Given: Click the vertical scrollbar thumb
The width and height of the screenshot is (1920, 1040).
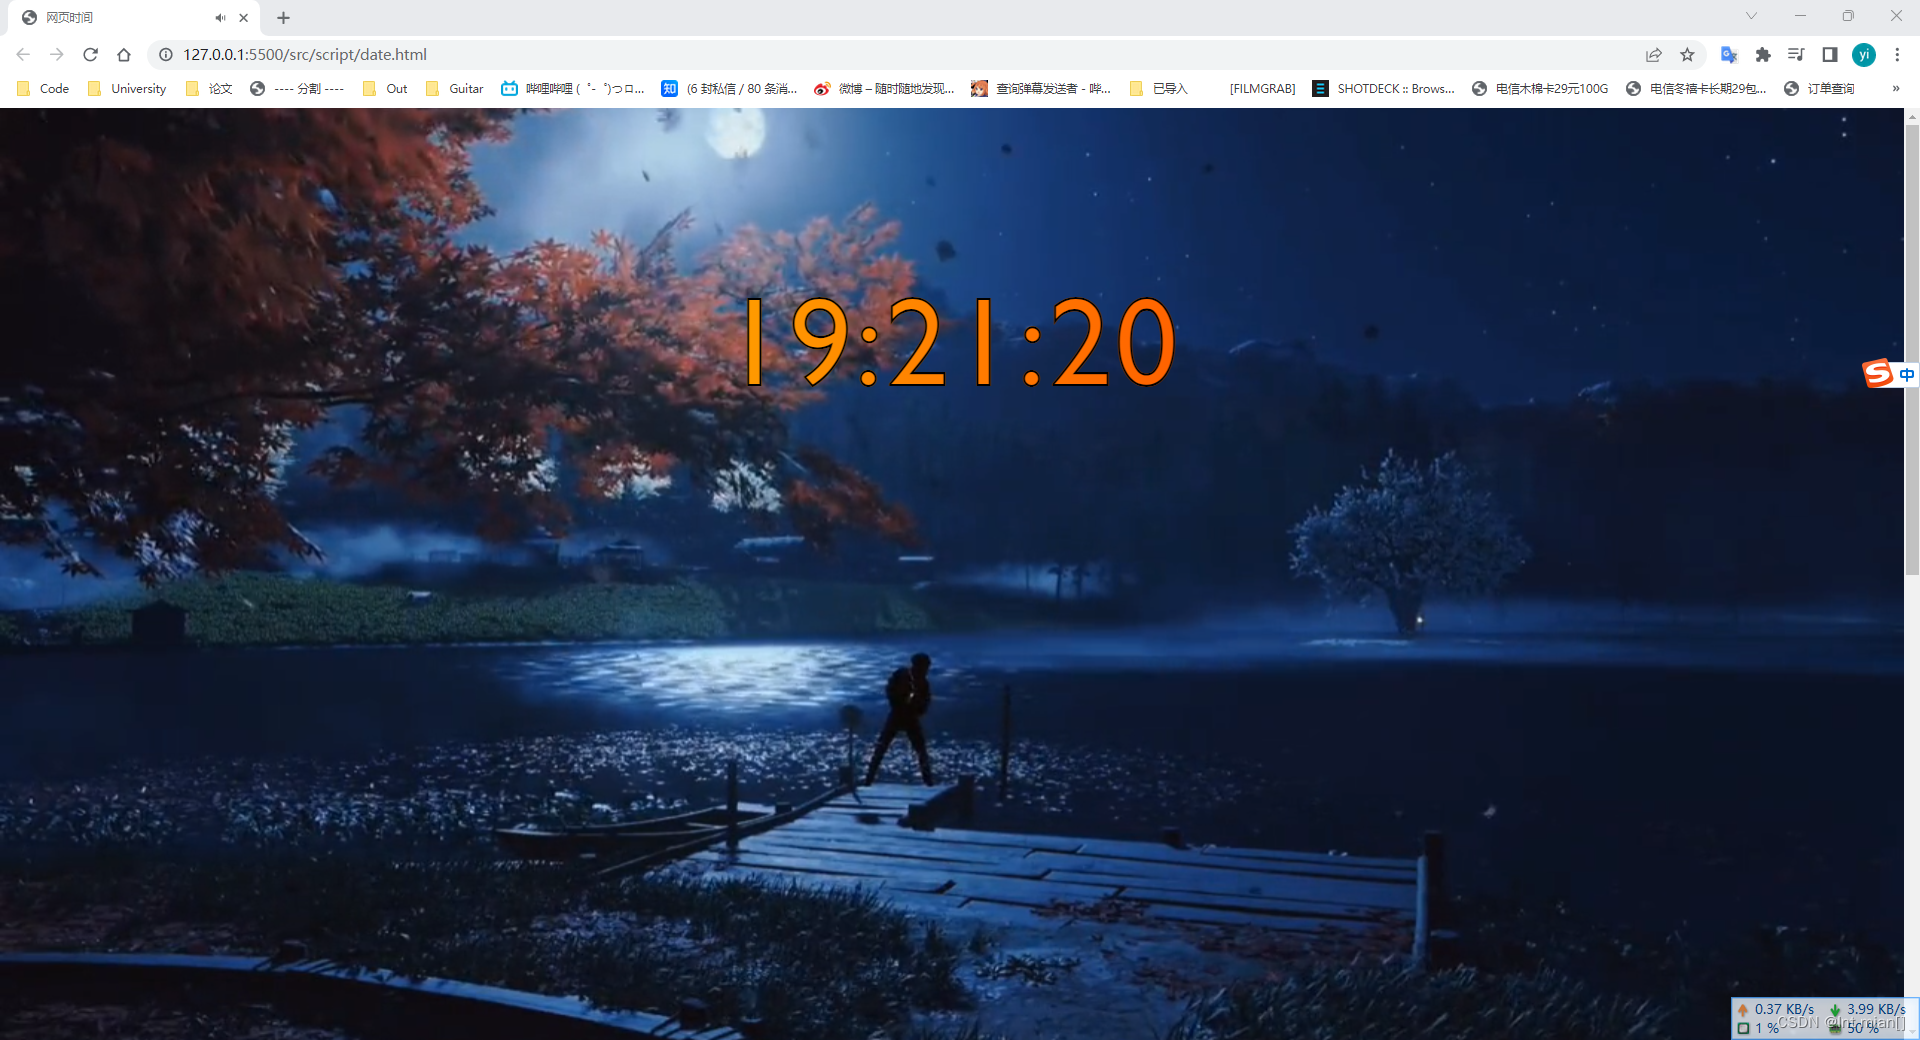Looking at the screenshot, I should point(1912,350).
